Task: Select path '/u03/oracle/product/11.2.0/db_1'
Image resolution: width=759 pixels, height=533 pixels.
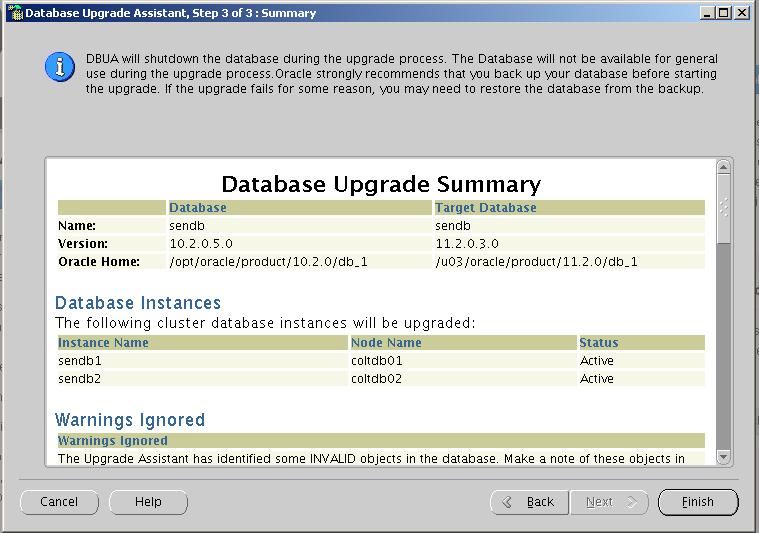Action: (x=536, y=262)
